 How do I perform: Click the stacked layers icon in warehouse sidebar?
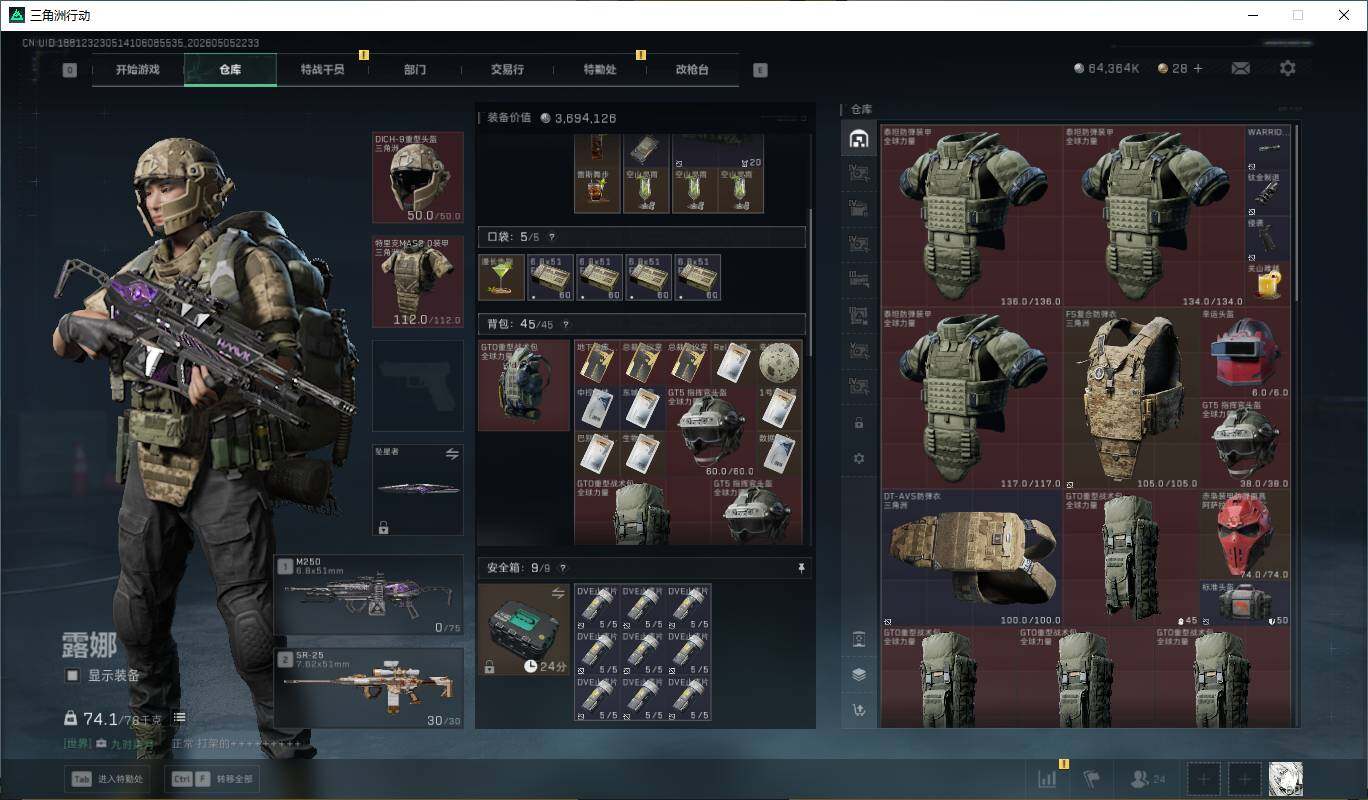pyautogui.click(x=858, y=674)
